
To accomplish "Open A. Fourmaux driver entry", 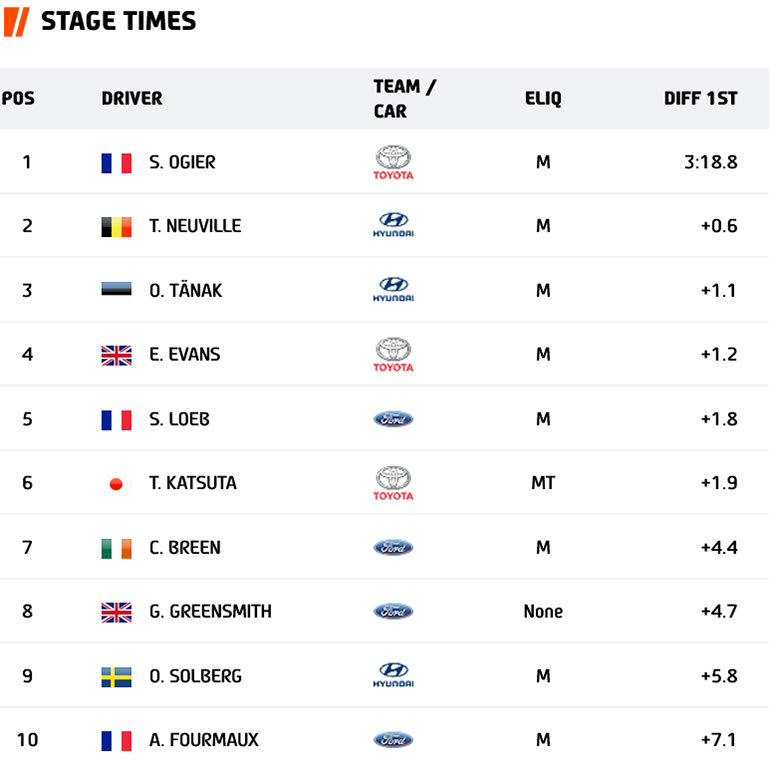I will 203,740.
